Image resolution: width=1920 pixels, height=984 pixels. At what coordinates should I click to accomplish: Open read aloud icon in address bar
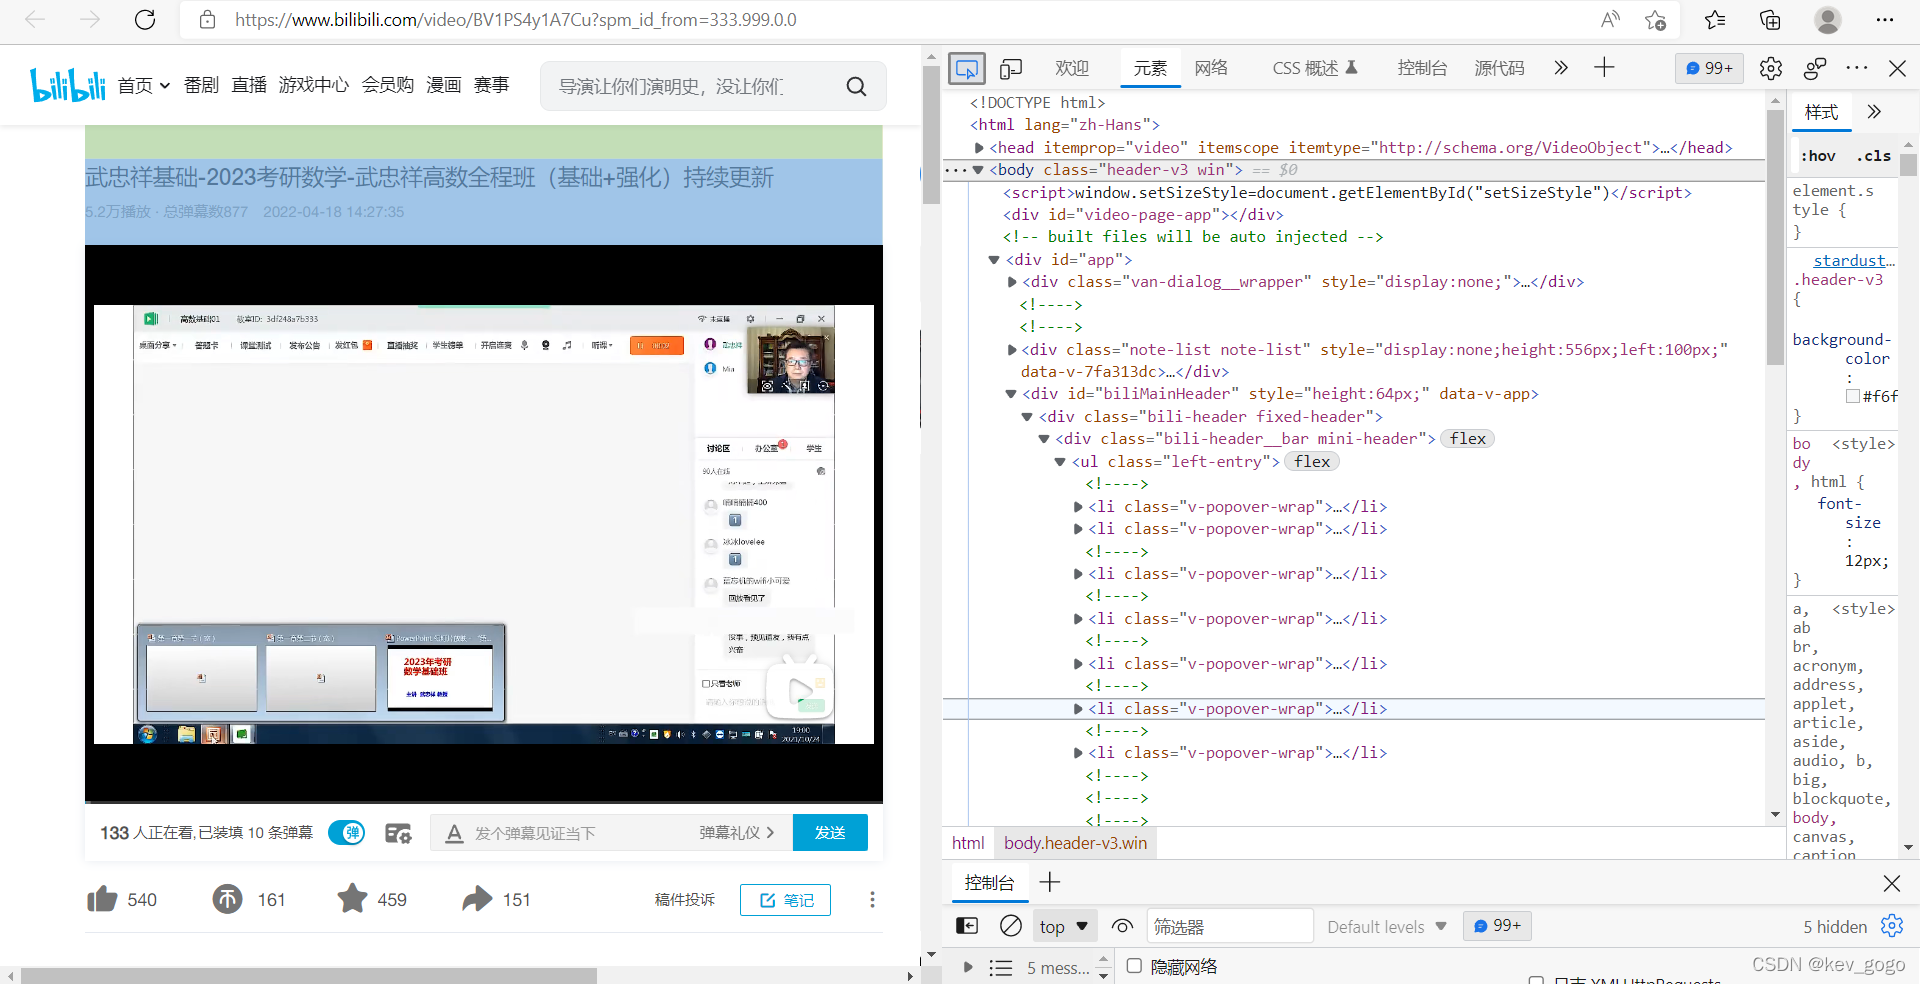click(1610, 20)
